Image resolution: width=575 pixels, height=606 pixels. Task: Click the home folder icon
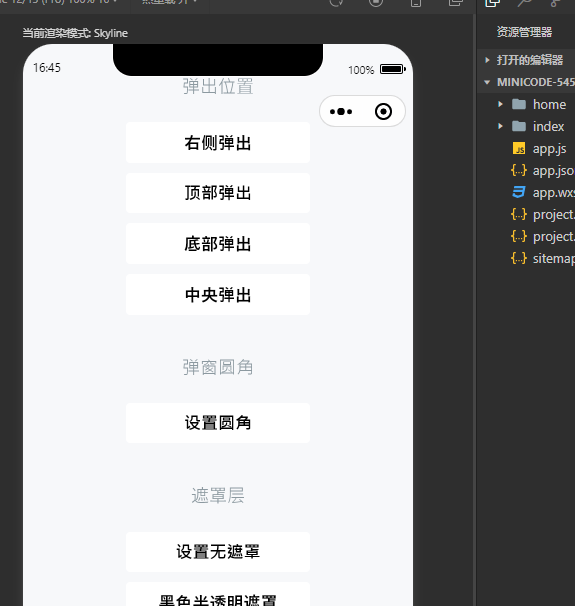[x=519, y=104]
